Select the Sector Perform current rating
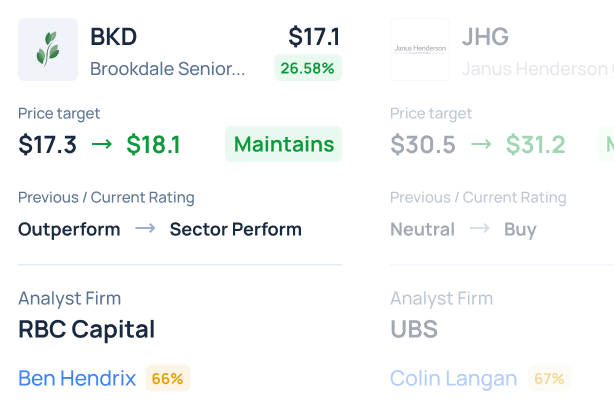614x410 pixels. click(x=236, y=229)
